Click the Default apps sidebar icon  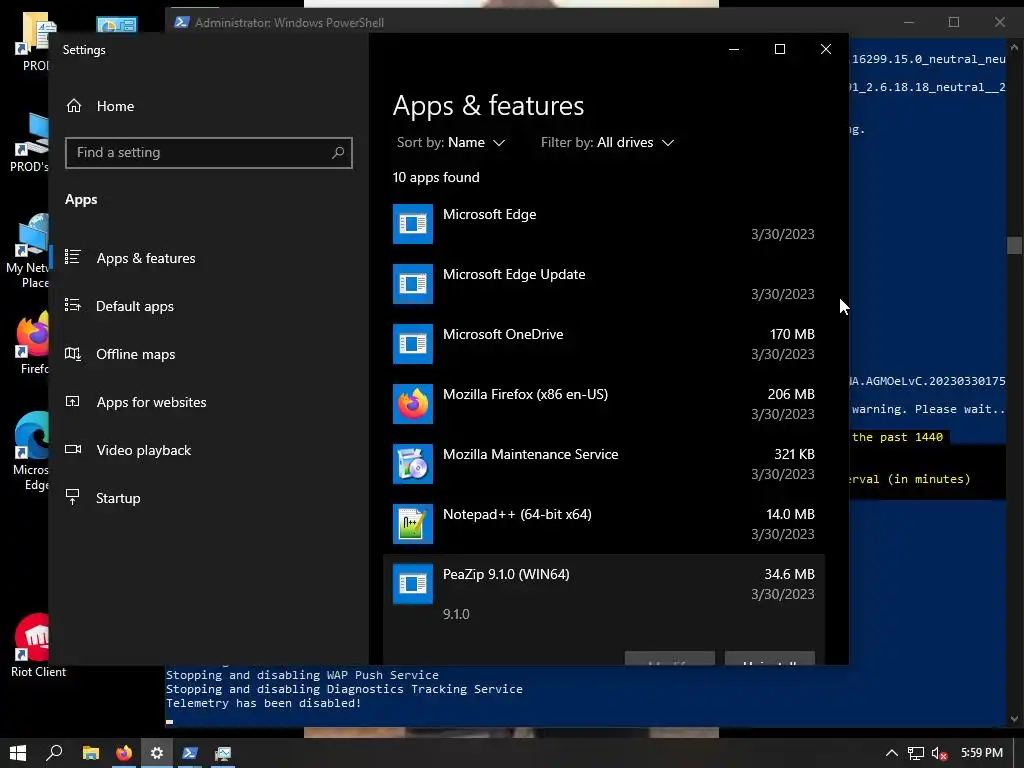click(x=73, y=305)
